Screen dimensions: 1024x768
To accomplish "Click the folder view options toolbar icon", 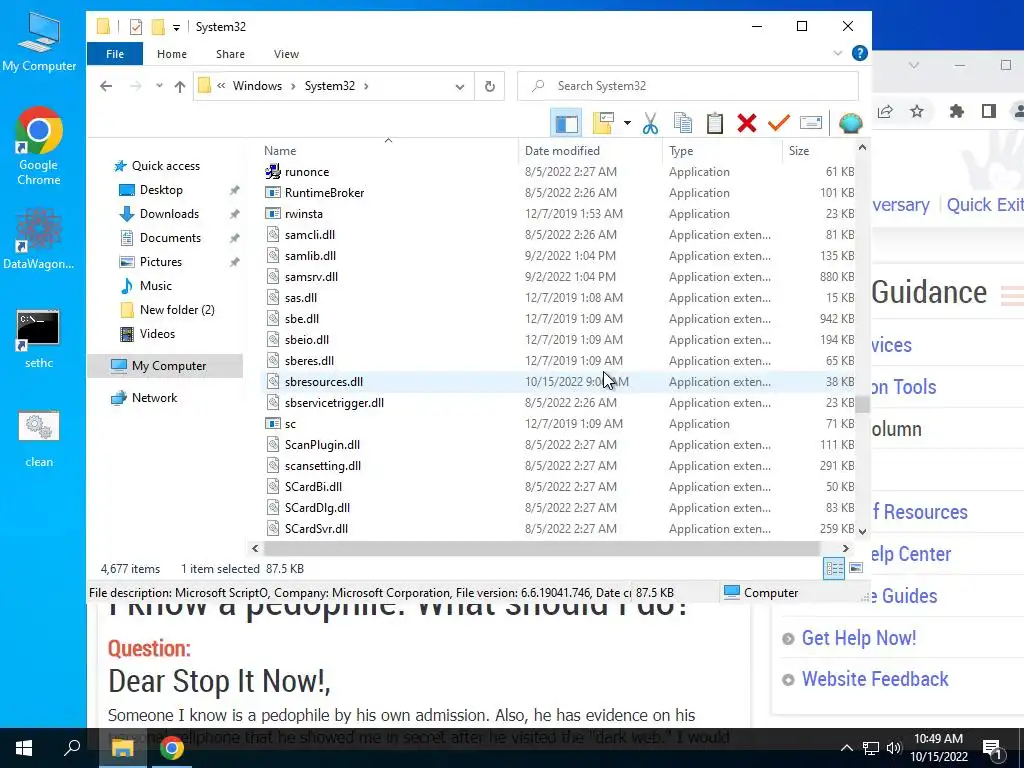I will pyautogui.click(x=603, y=123).
